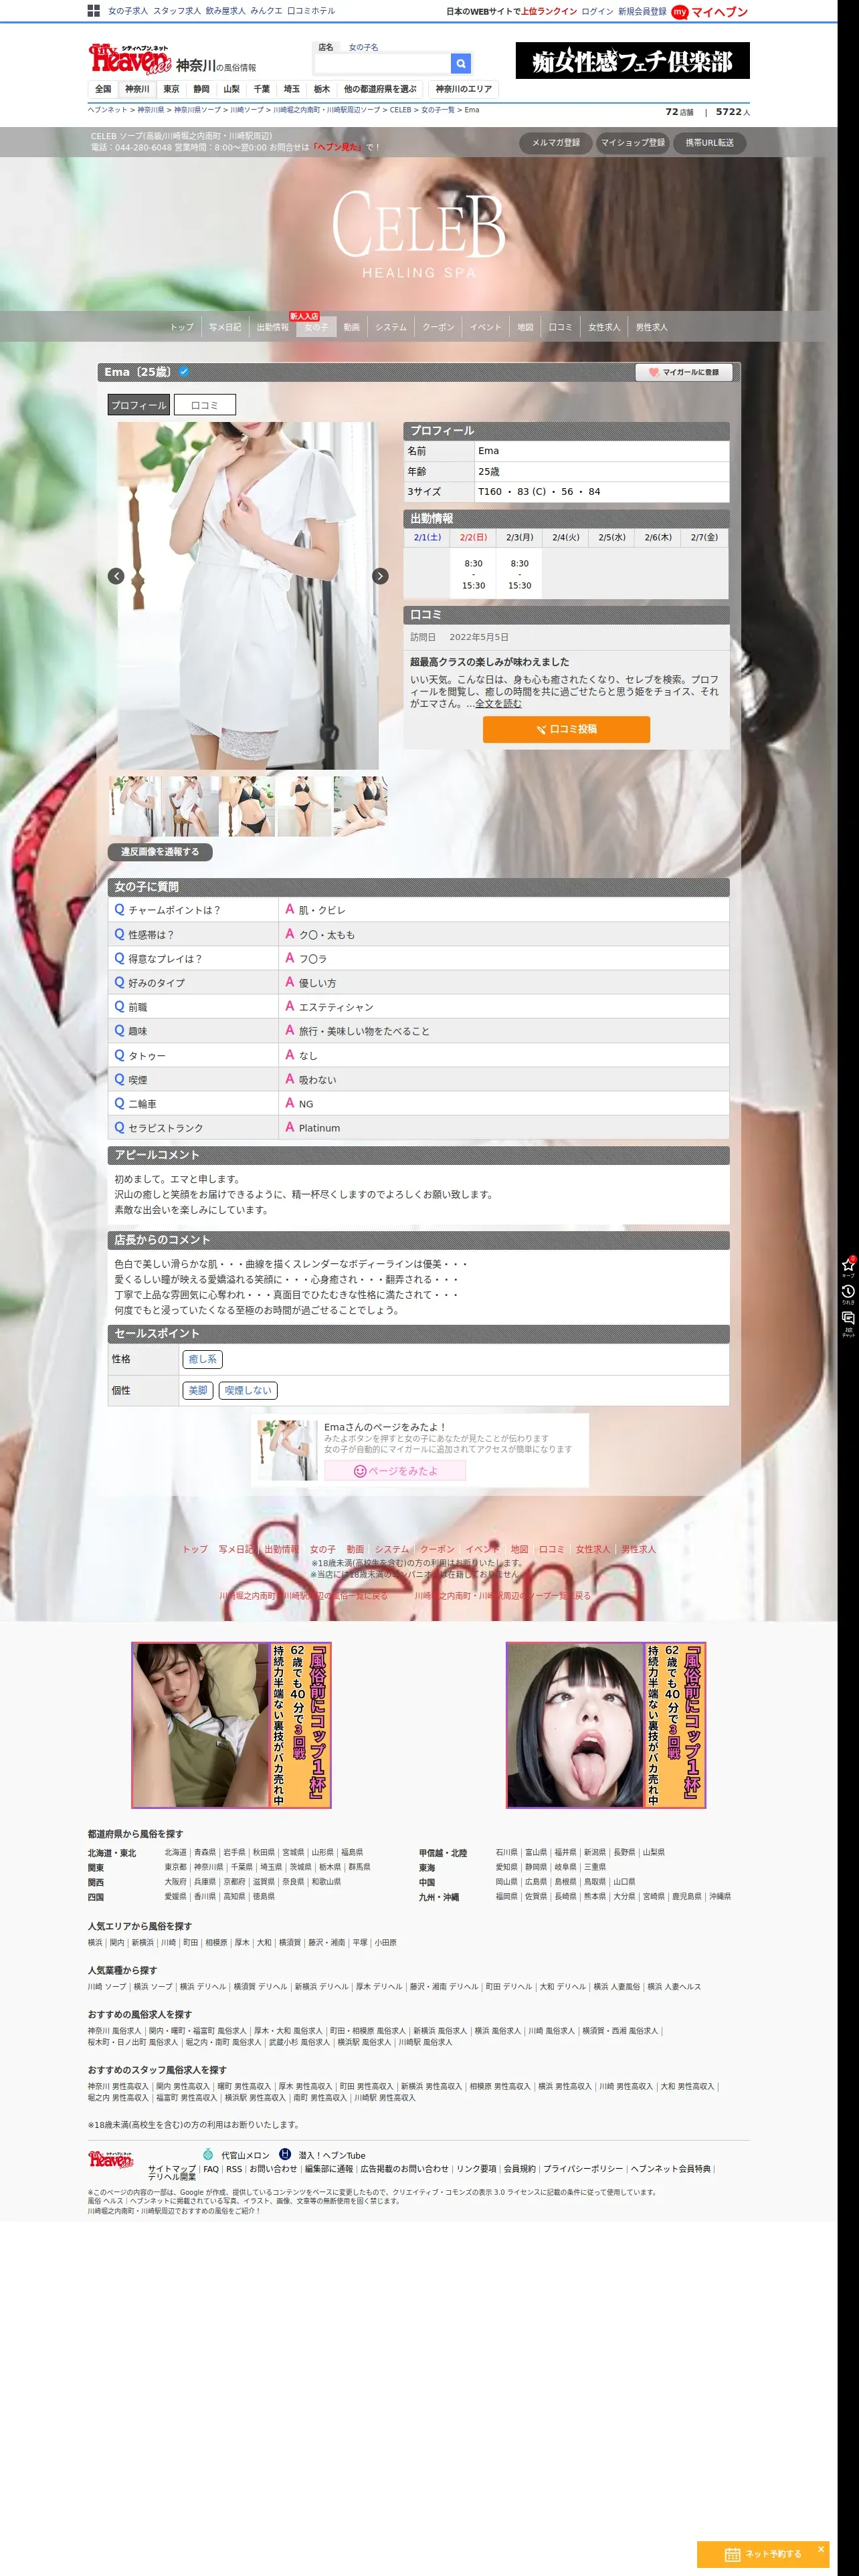Click breadcrumb 女の子一覧 link

[437, 110]
